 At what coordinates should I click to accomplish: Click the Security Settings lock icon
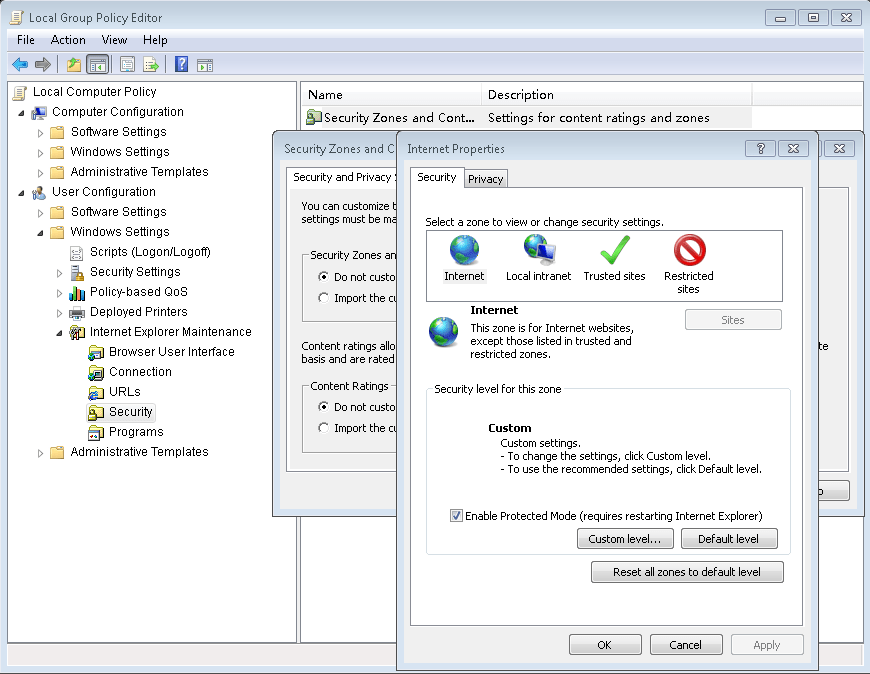[77, 272]
